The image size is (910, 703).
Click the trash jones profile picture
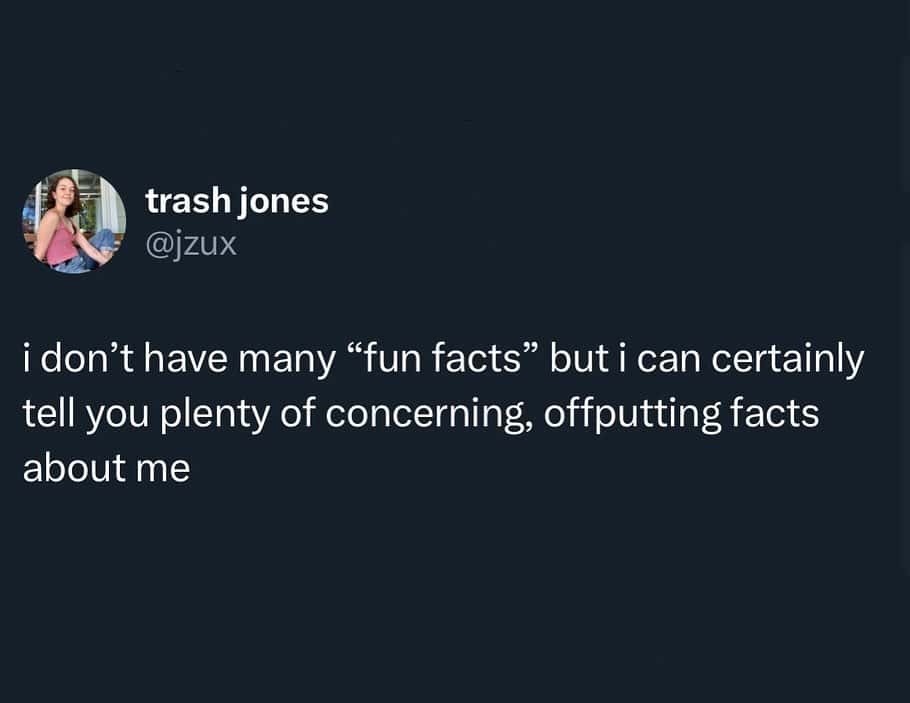tap(74, 221)
